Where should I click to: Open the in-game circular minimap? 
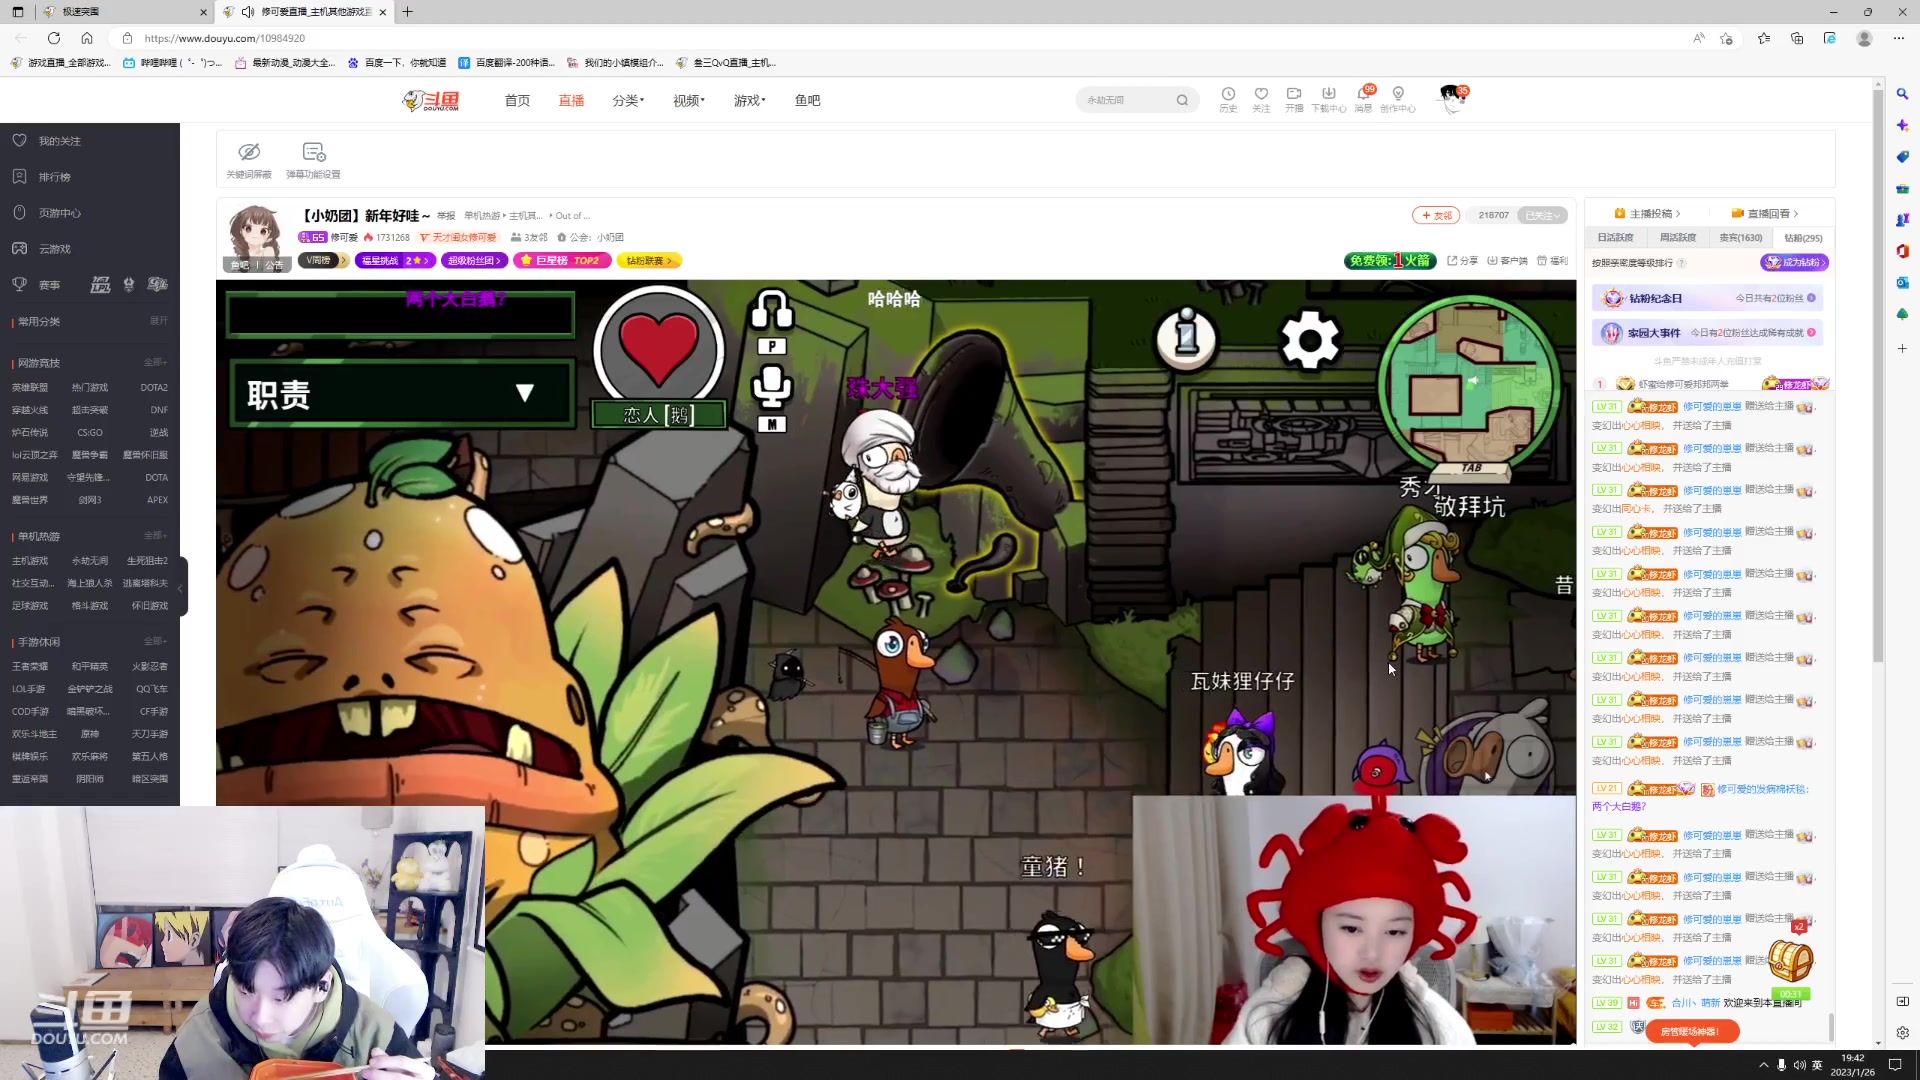(1468, 385)
